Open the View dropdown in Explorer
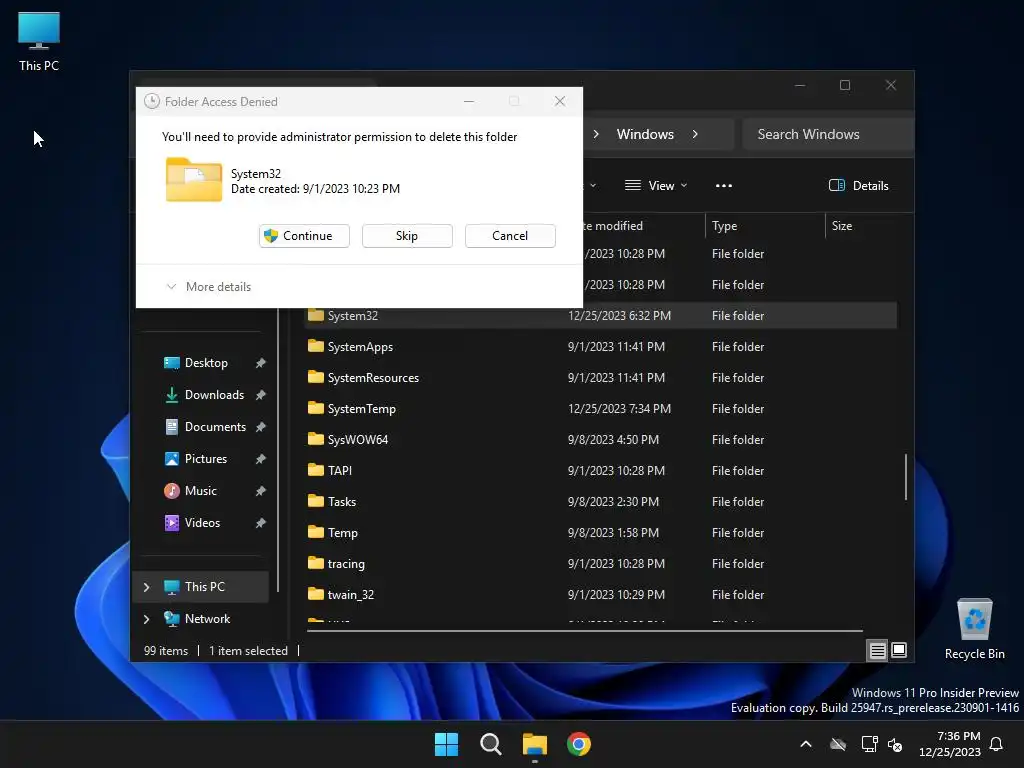Screen dimensions: 1024x768 click(x=656, y=185)
